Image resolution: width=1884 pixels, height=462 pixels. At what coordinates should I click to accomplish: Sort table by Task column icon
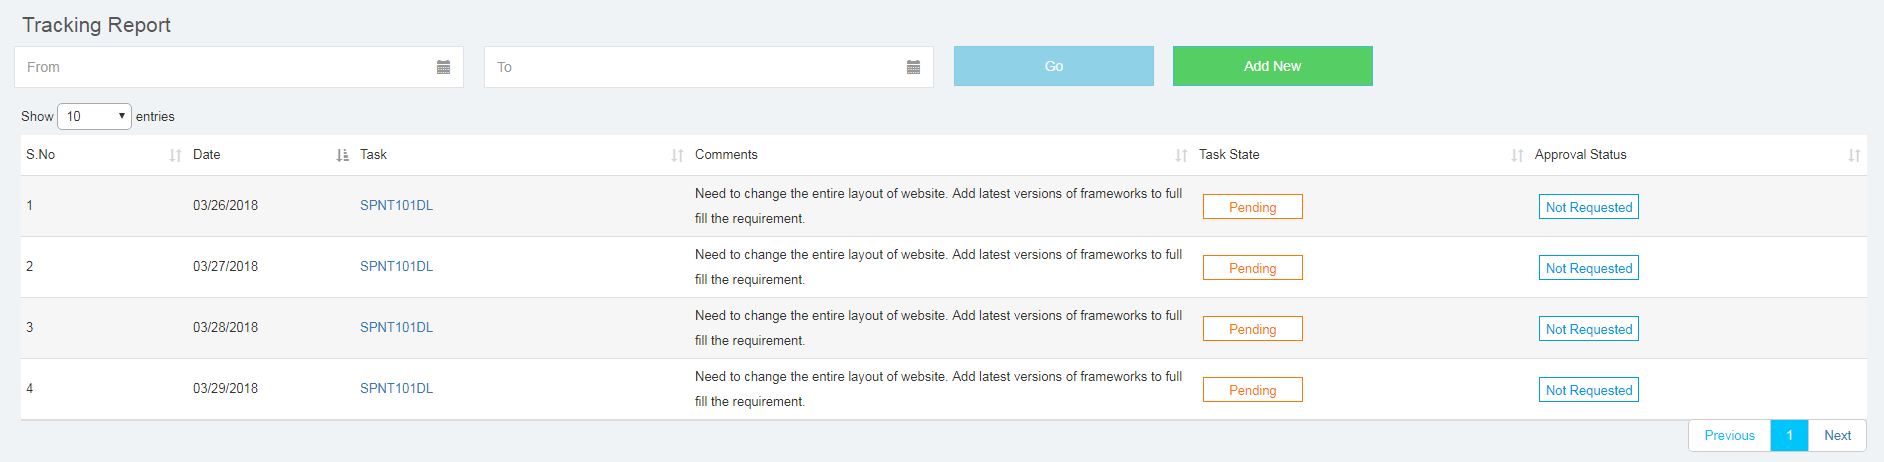[677, 155]
